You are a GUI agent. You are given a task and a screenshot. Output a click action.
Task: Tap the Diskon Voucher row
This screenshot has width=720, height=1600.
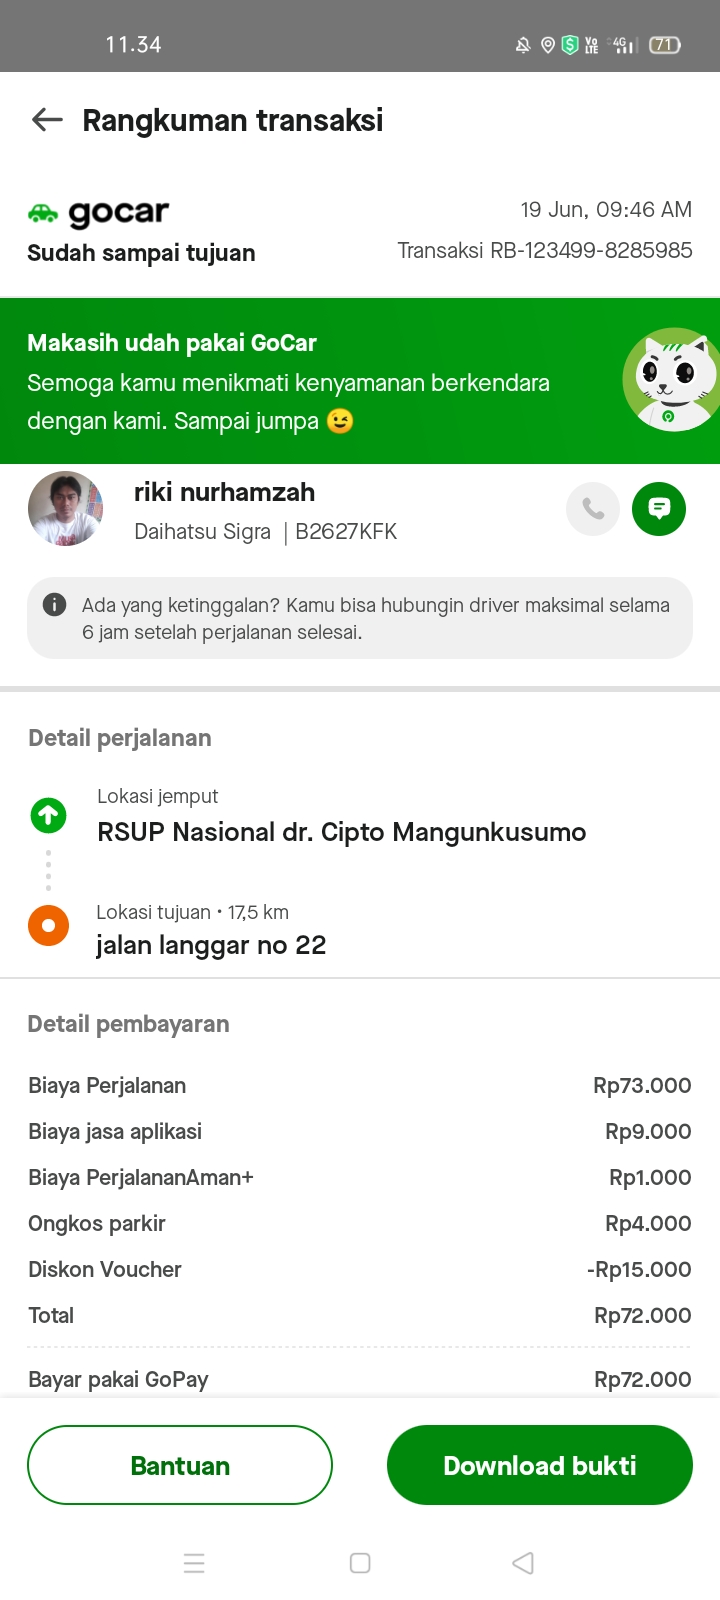[x=360, y=1269]
